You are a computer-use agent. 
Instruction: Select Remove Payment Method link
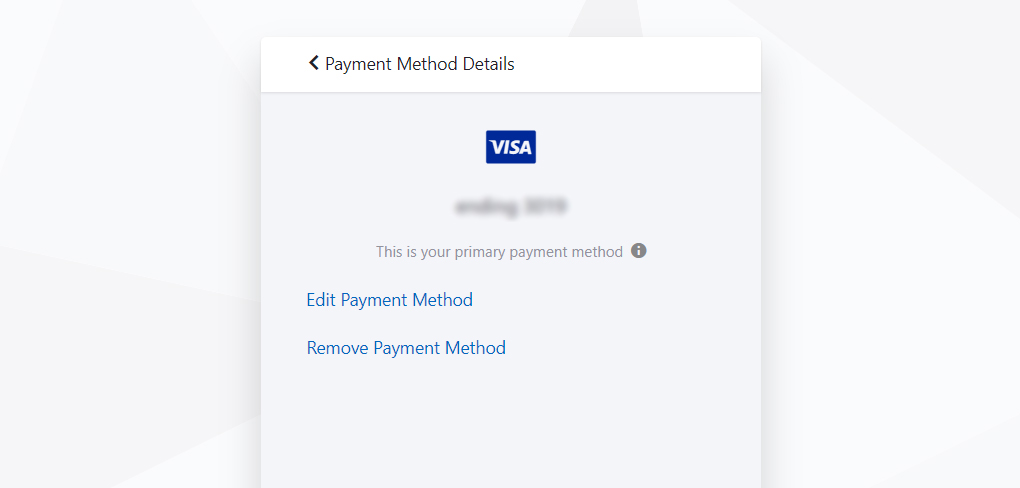click(406, 348)
